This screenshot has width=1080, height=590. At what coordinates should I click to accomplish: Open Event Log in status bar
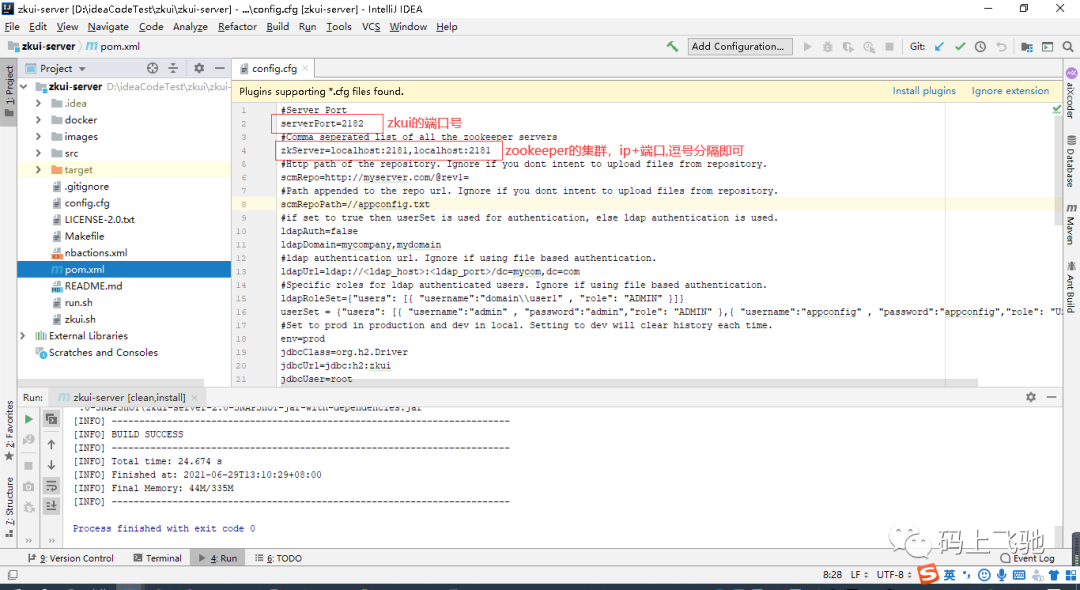click(x=1027, y=558)
